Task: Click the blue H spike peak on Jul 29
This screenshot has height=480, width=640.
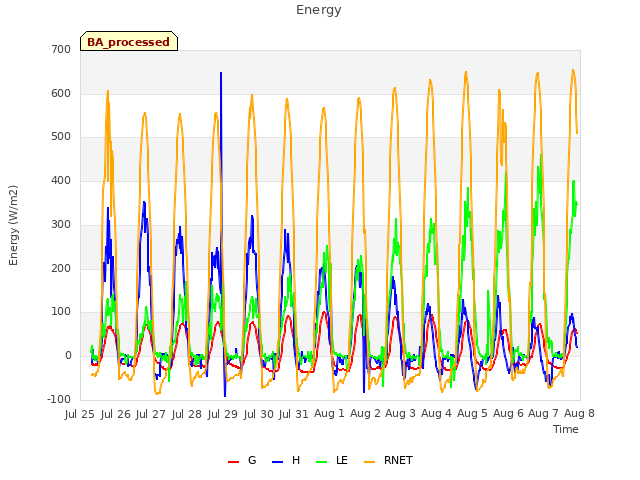Action: point(221,73)
